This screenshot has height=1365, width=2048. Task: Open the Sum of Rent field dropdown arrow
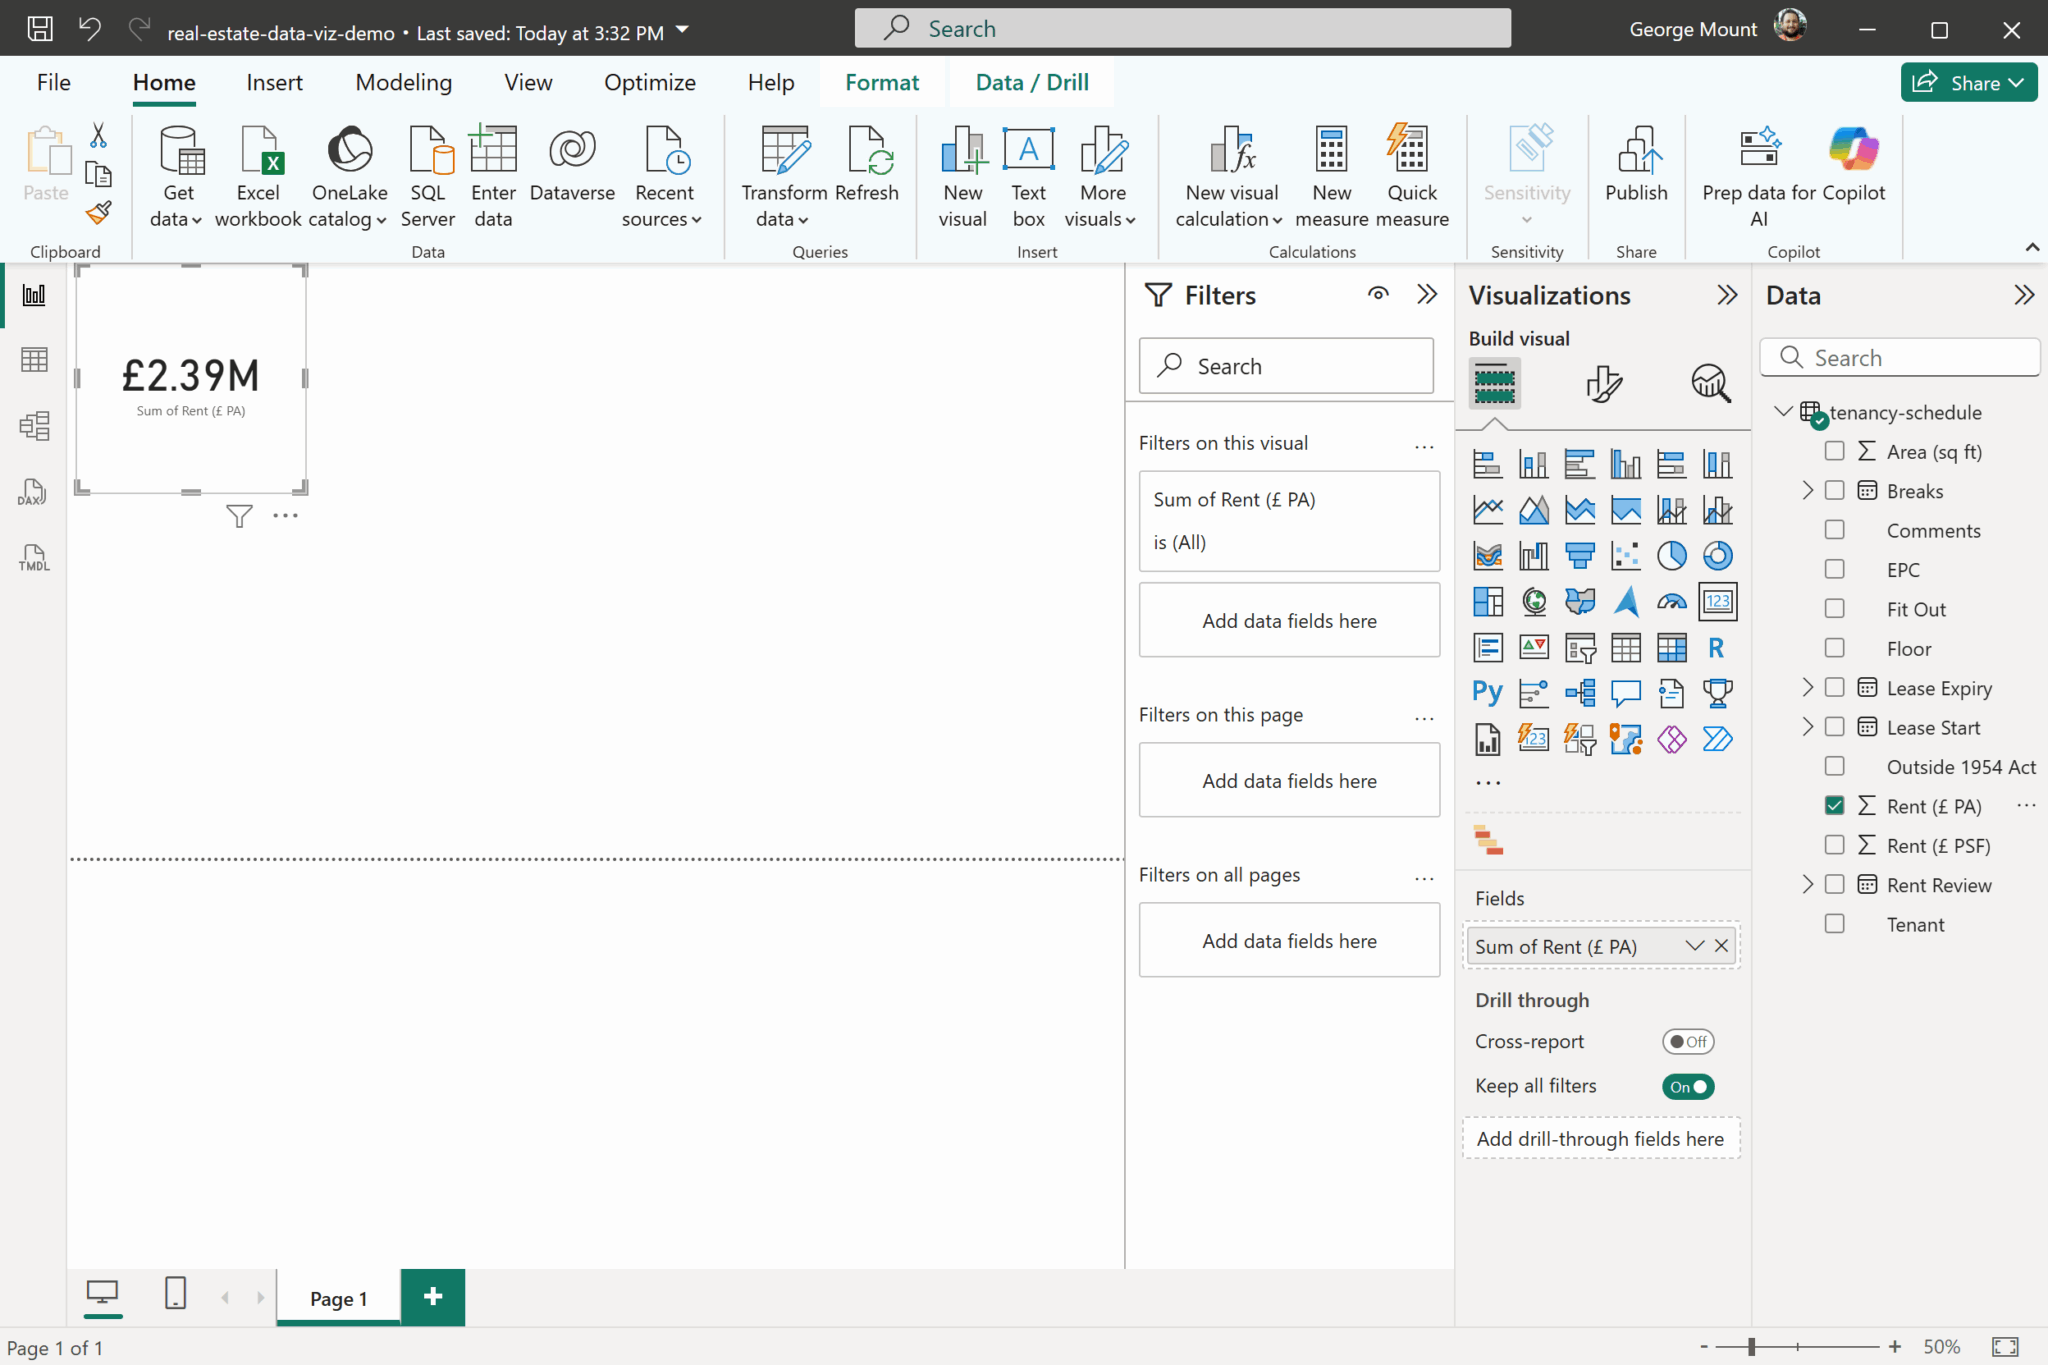(1694, 946)
